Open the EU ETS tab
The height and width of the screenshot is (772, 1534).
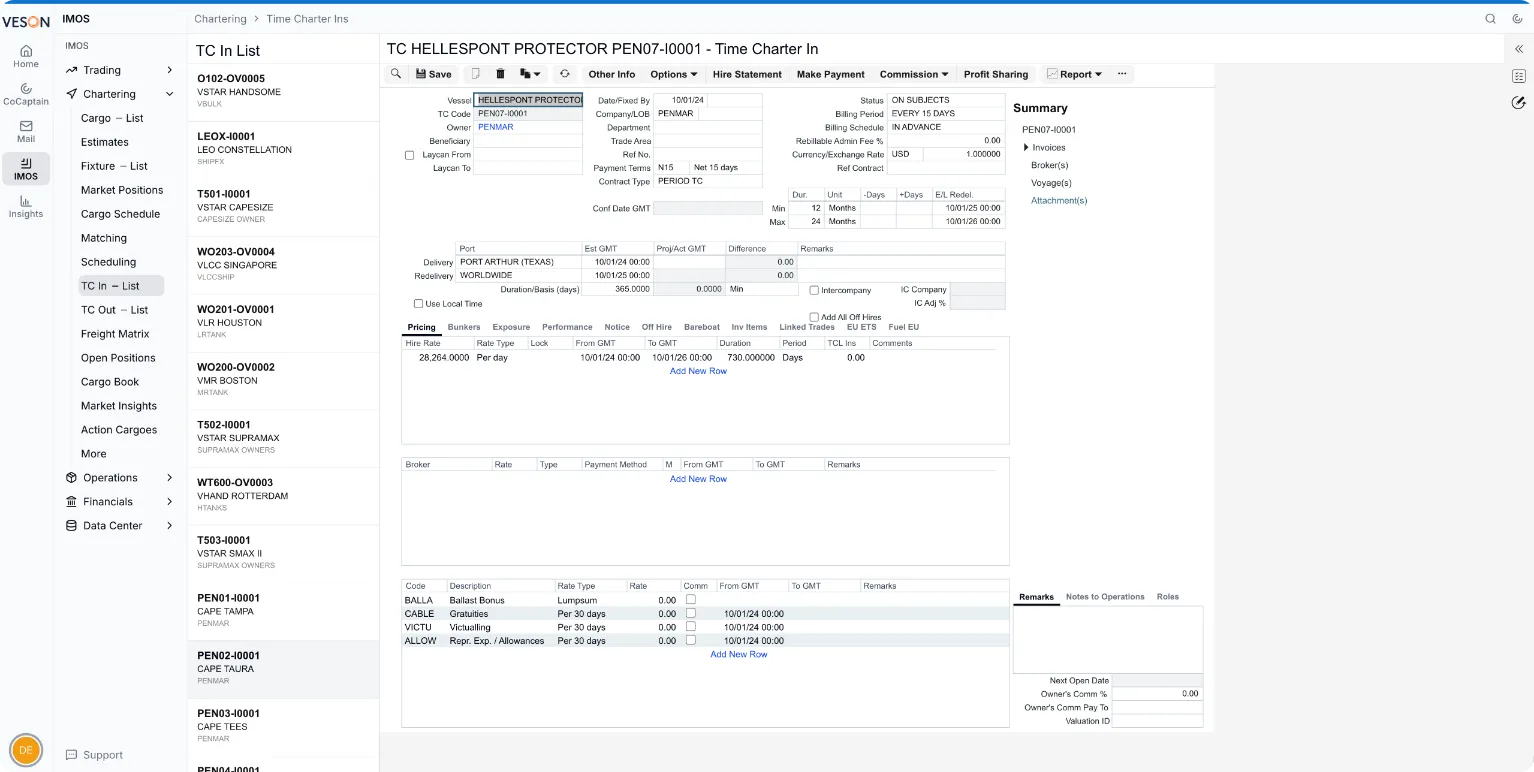861,327
